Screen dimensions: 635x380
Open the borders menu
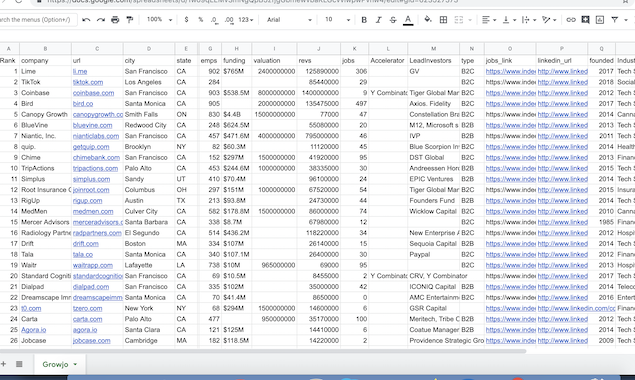[443, 19]
